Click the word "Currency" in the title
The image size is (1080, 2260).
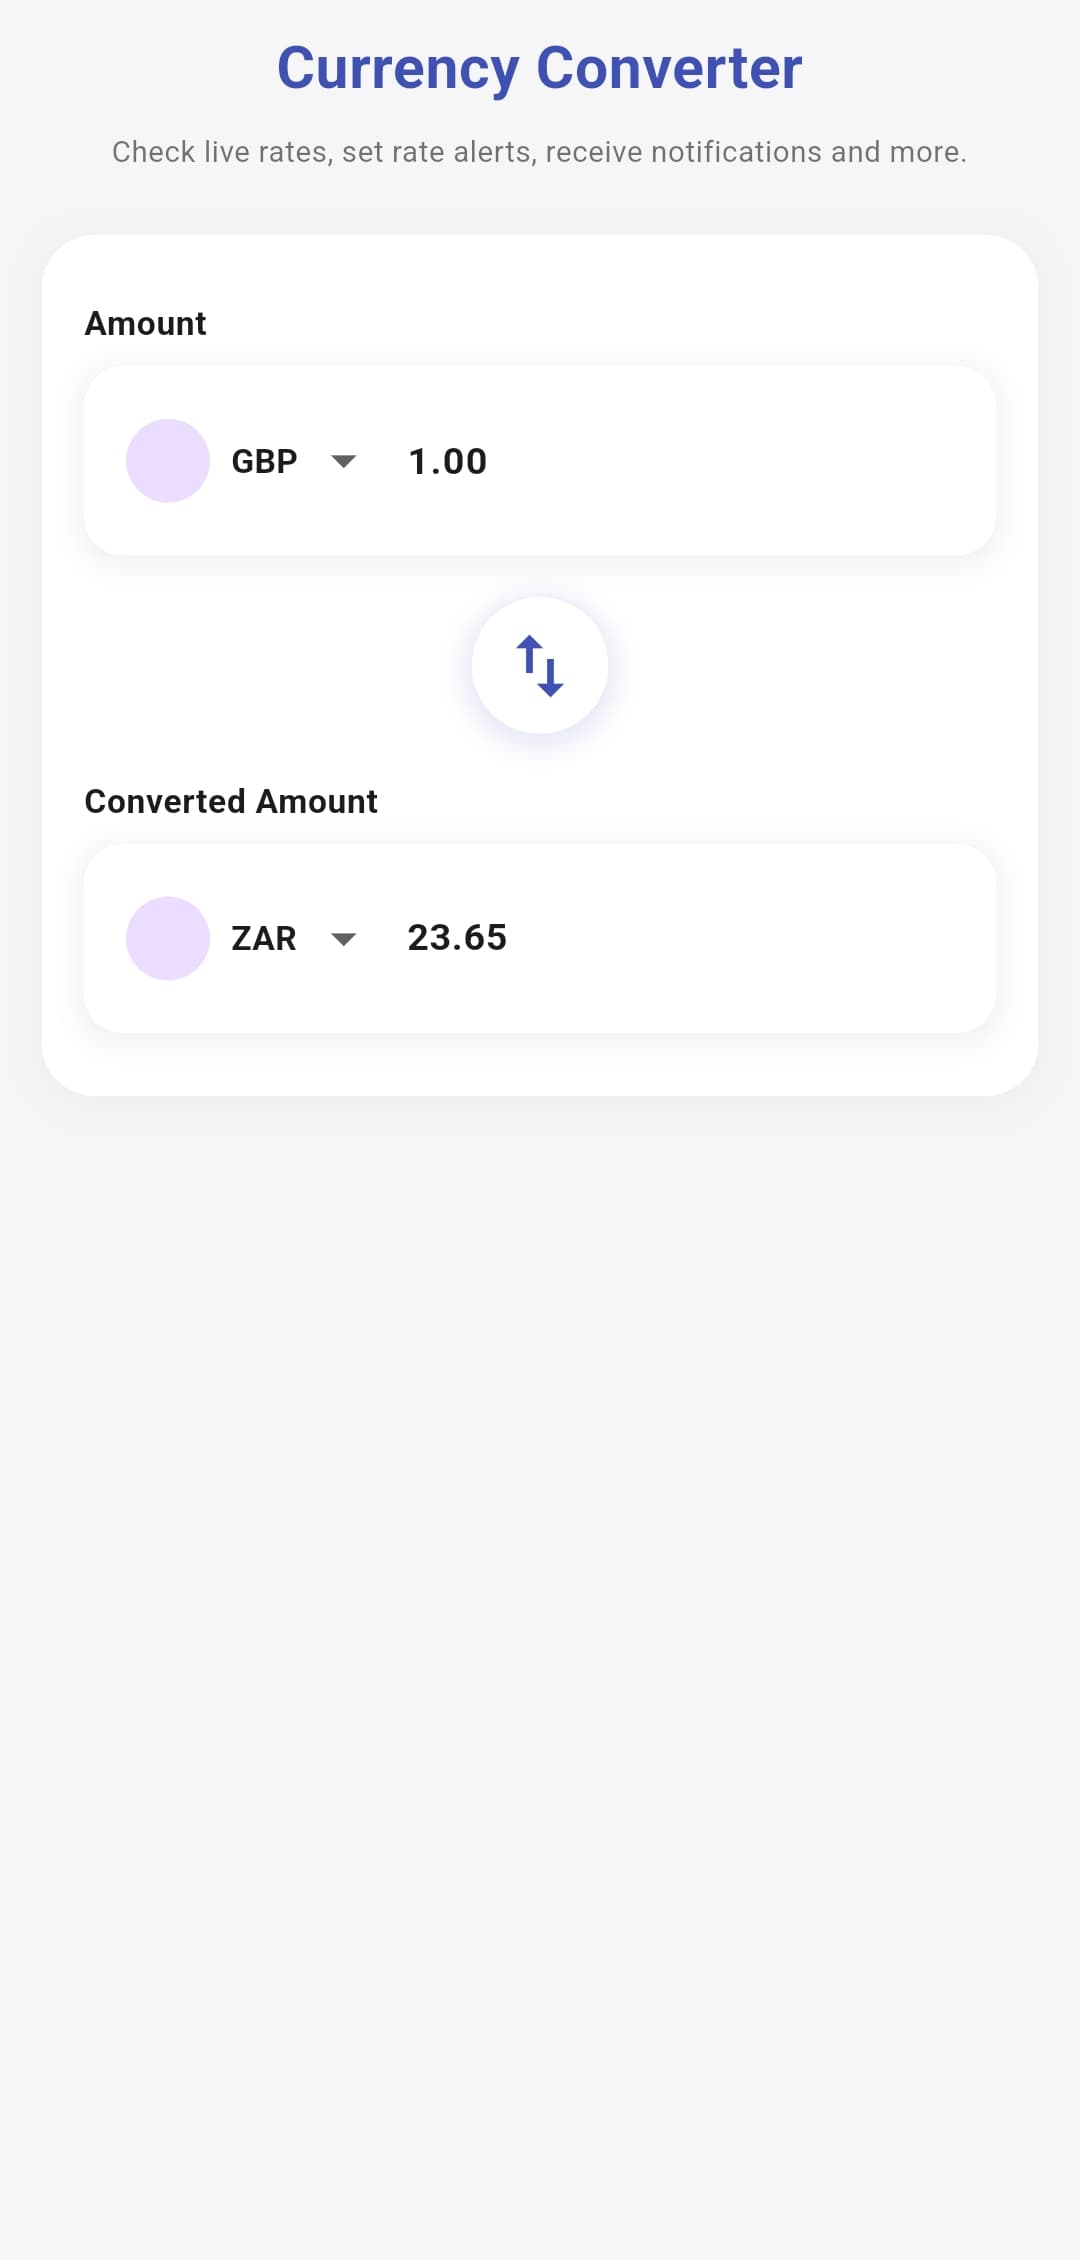click(x=398, y=69)
